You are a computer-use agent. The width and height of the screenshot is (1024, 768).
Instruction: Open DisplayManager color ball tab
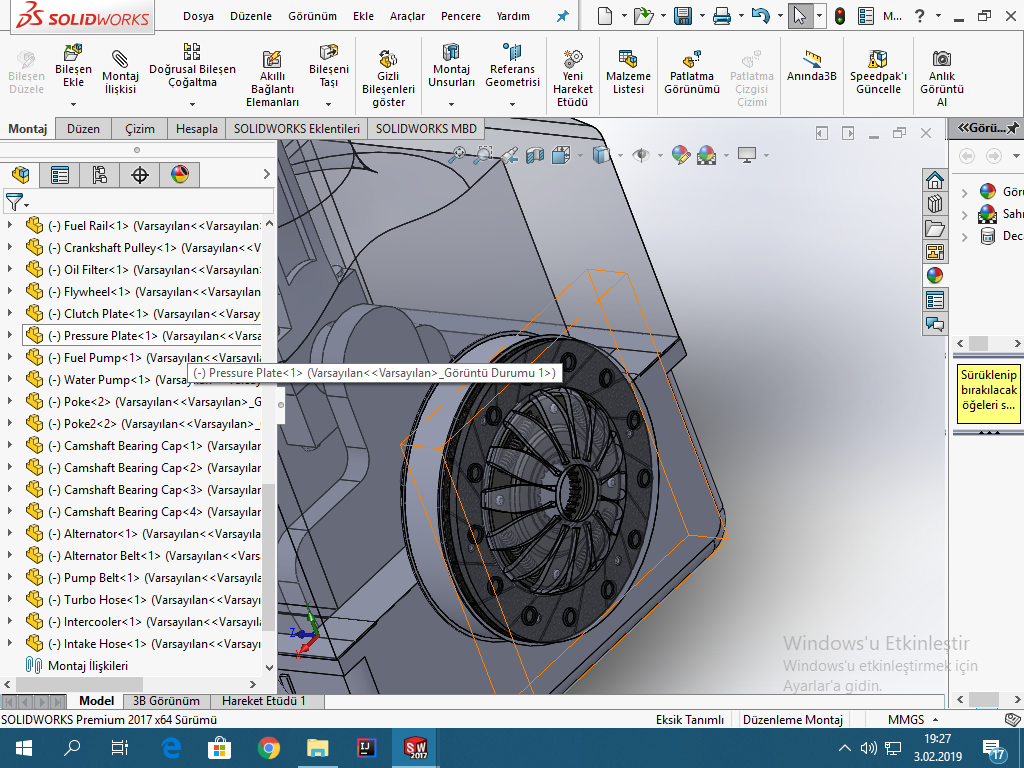(180, 175)
